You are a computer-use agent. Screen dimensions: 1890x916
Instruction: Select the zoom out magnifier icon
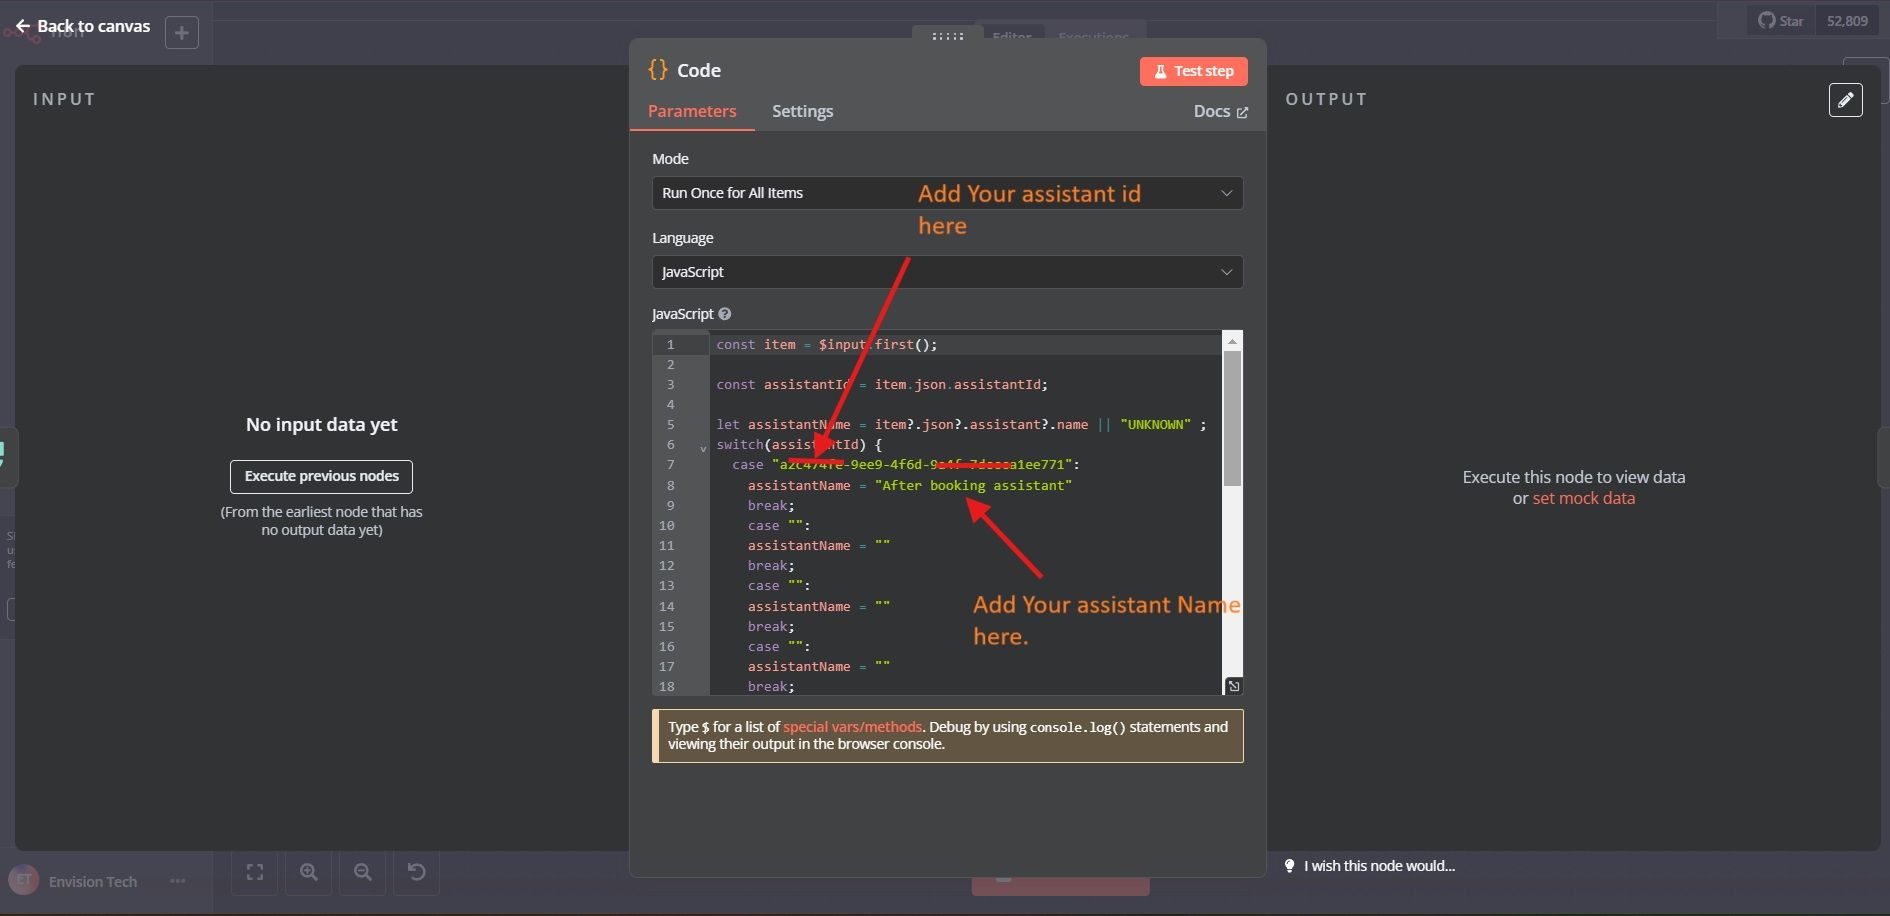[362, 872]
